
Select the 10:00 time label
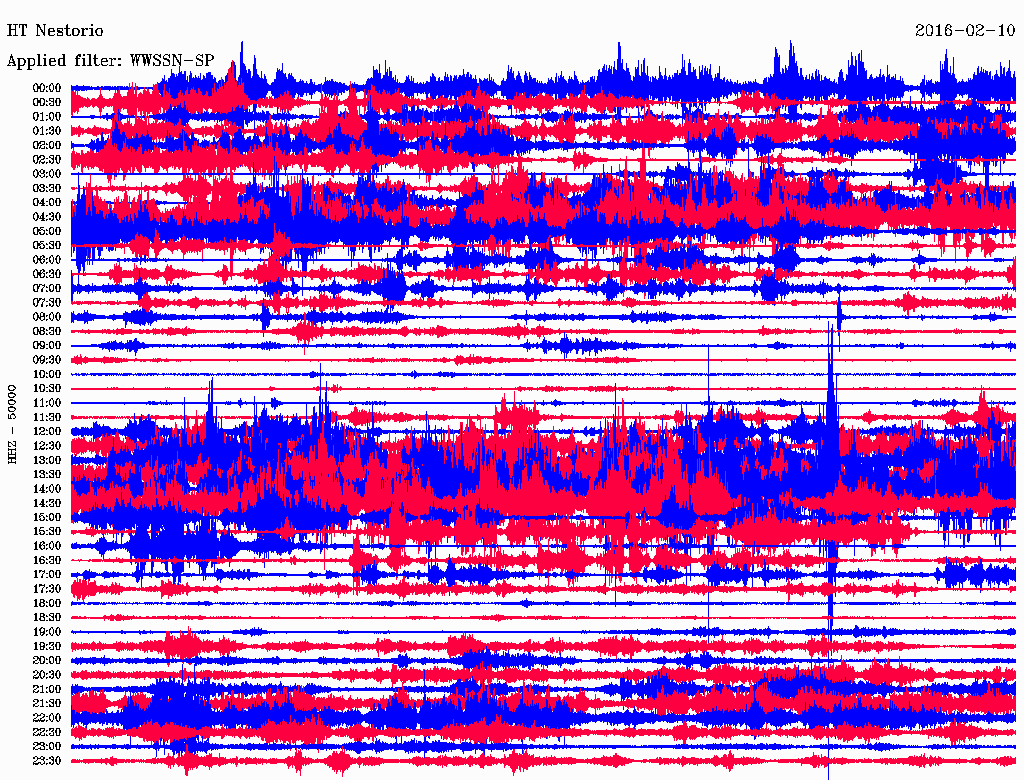tap(47, 374)
